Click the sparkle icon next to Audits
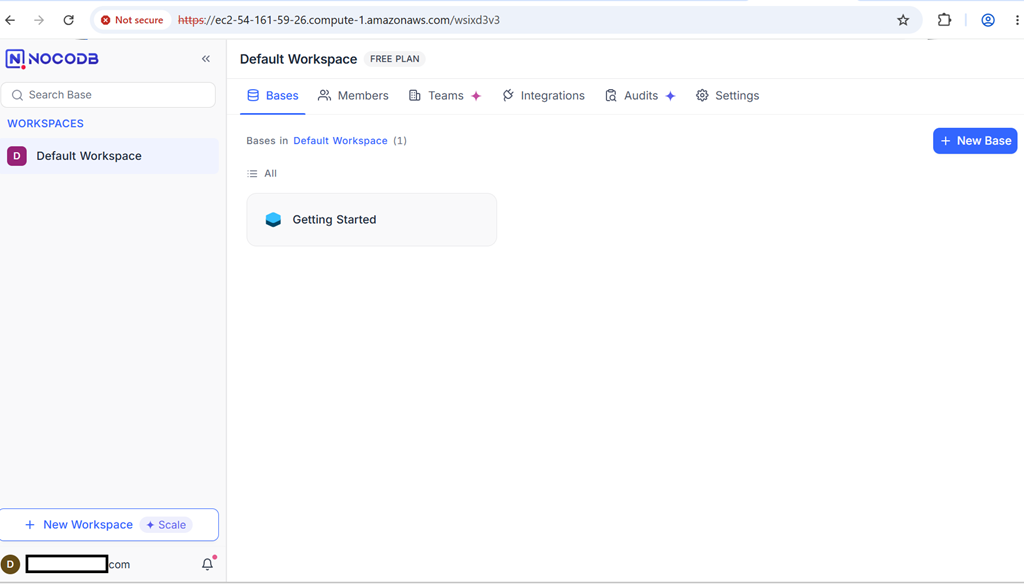This screenshot has height=584, width=1024. tap(670, 96)
